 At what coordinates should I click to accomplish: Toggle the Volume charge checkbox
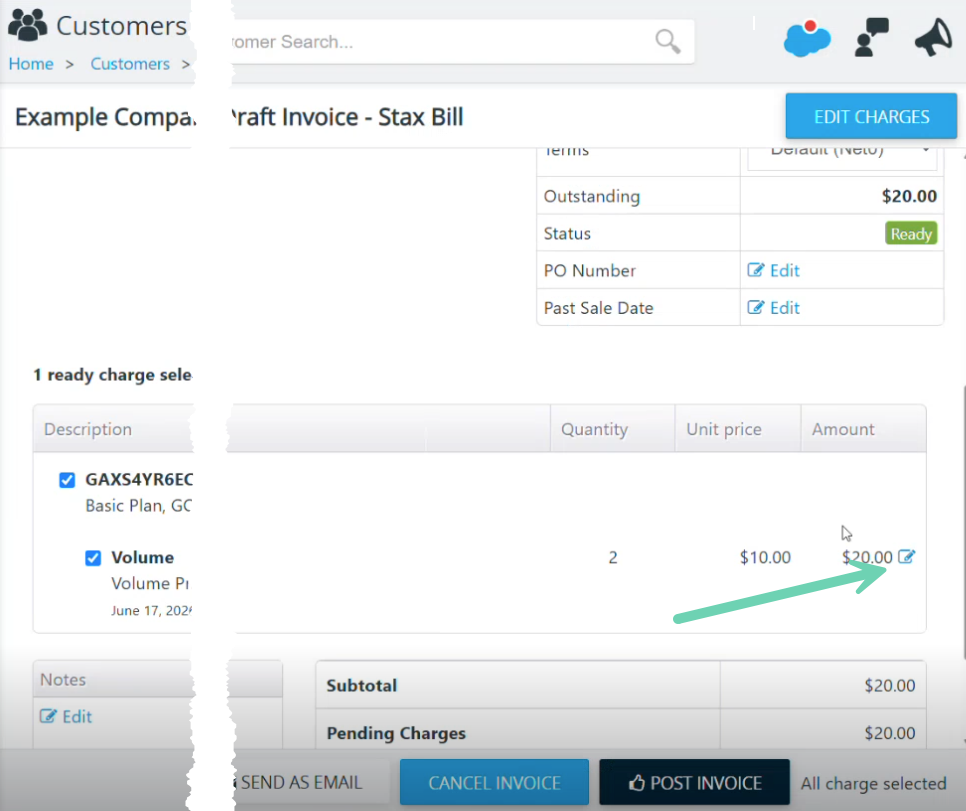pos(93,558)
